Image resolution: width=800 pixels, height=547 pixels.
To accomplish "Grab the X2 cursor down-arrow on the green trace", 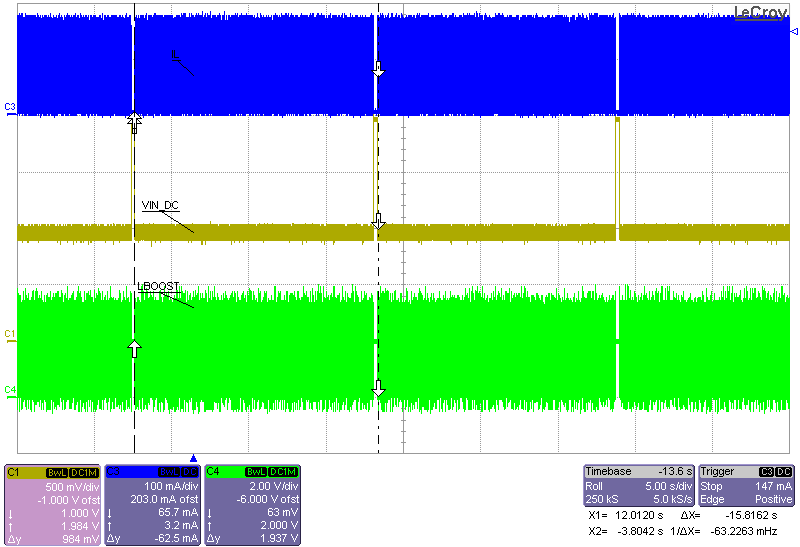I will point(378,388).
